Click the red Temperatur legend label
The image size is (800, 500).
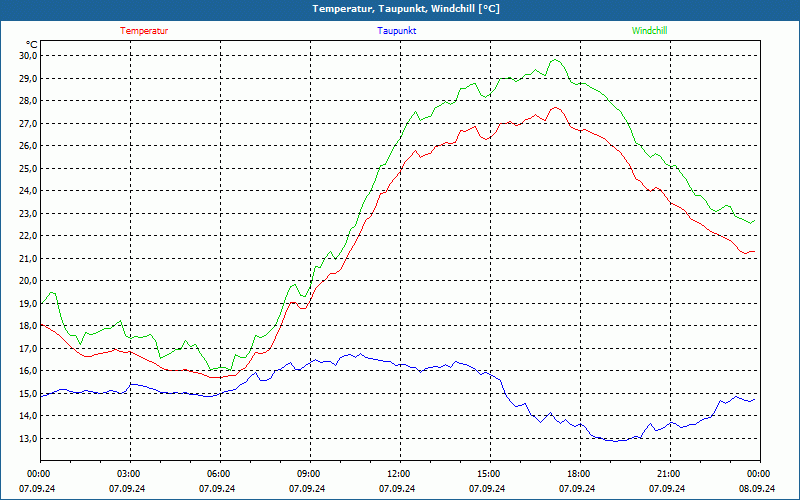point(144,31)
